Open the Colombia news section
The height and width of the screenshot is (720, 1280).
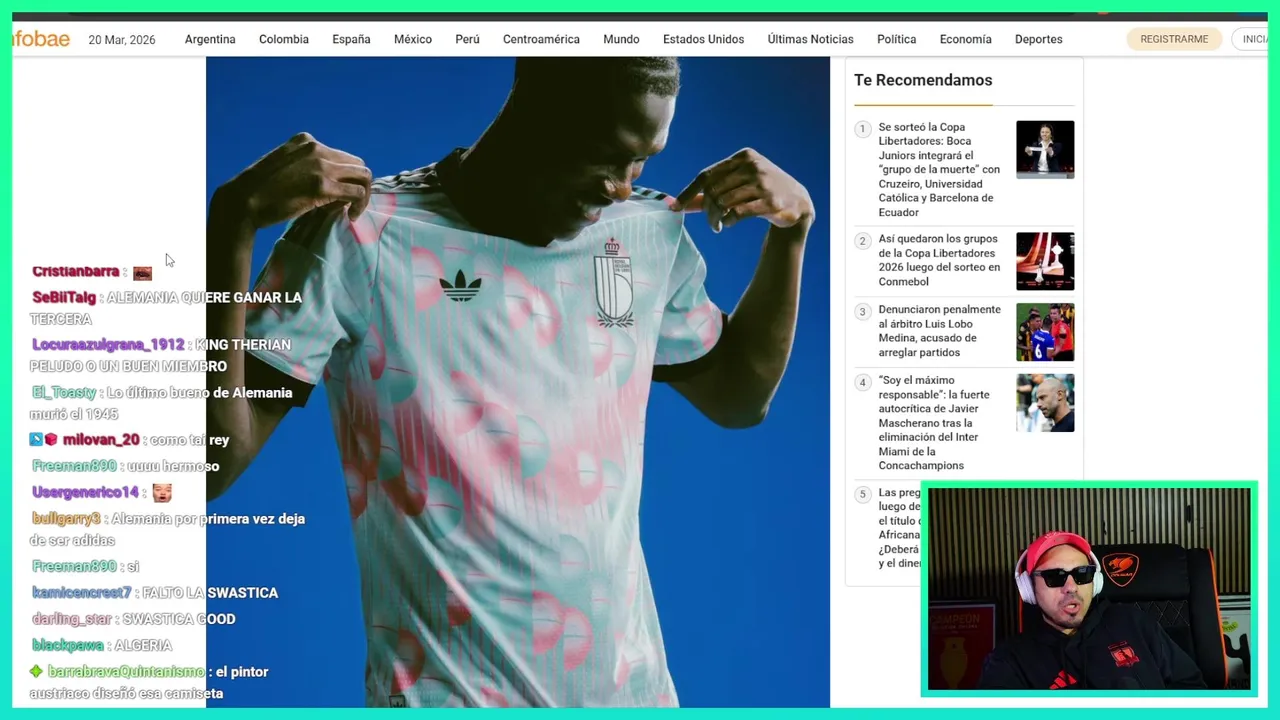pyautogui.click(x=284, y=39)
